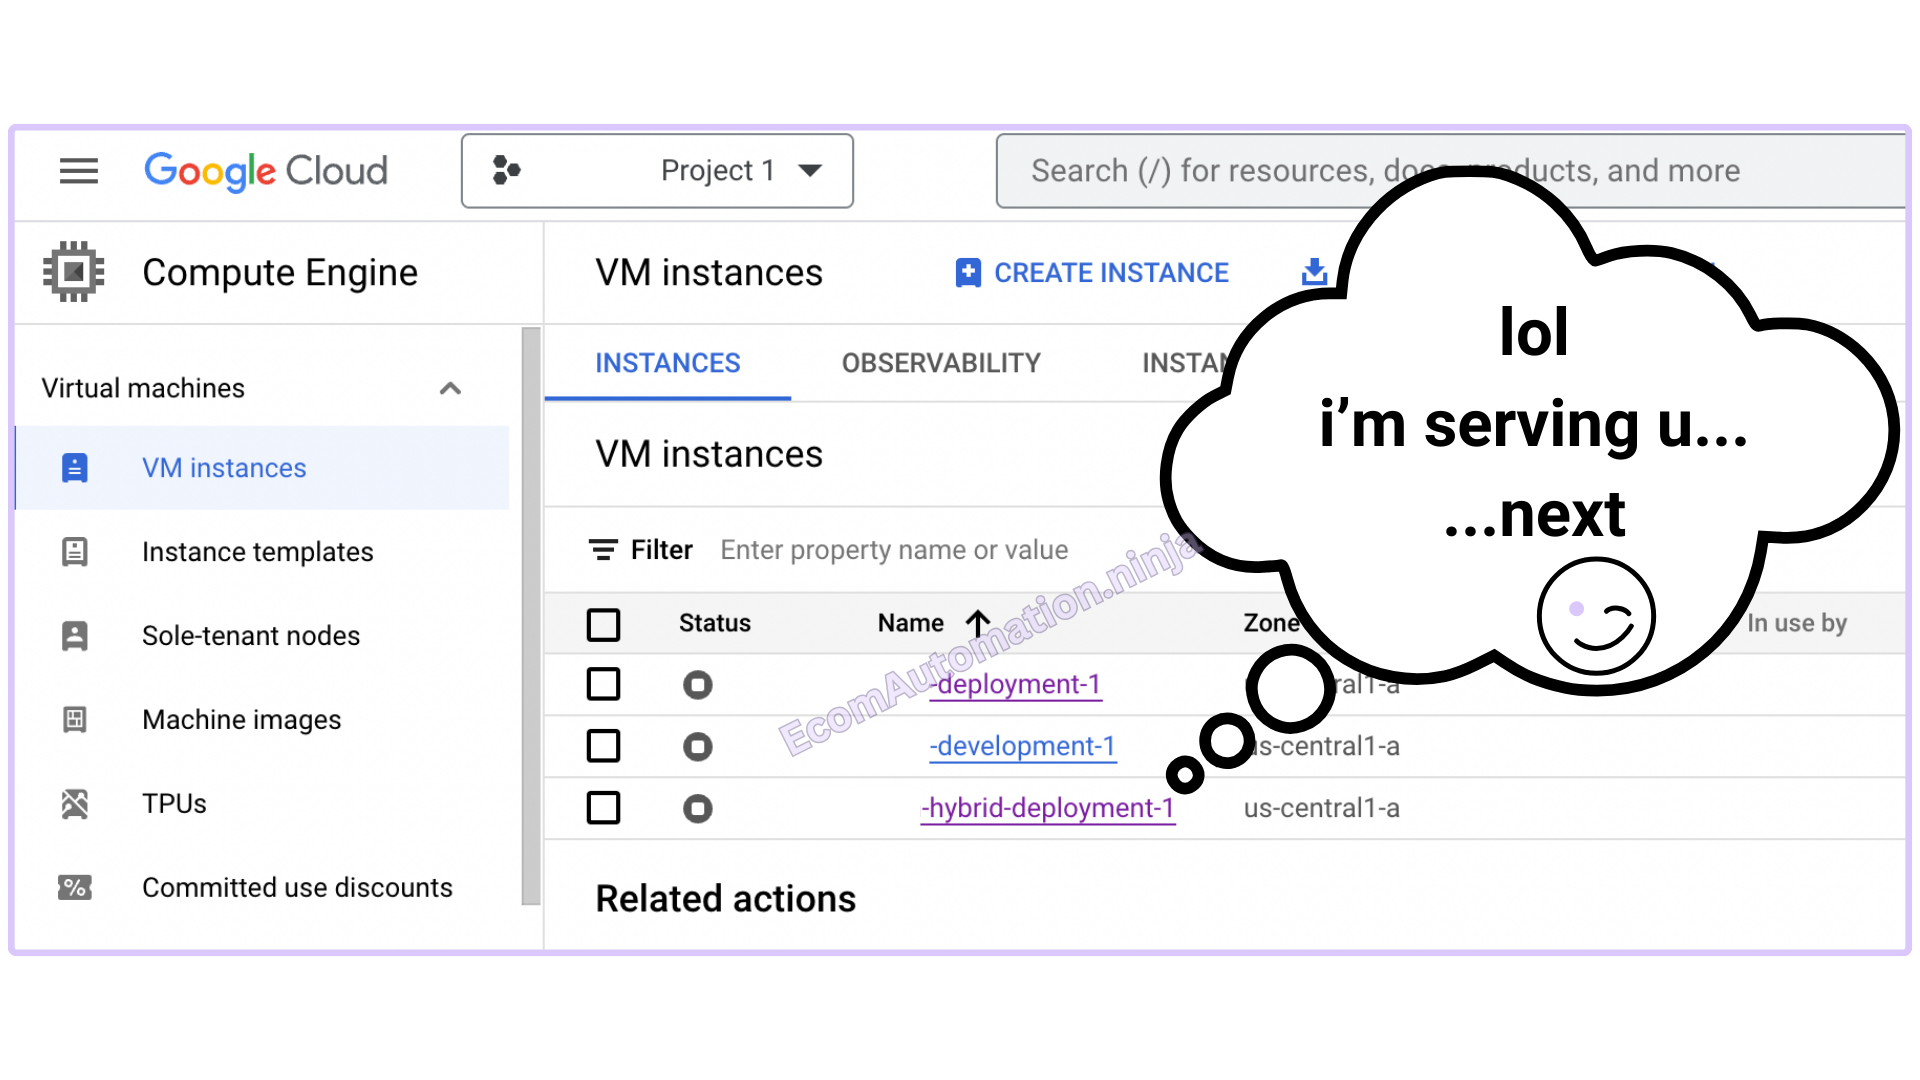This screenshot has height=1080, width=1920.
Task: Switch to the OBSERVABILITY tab
Action: click(941, 363)
